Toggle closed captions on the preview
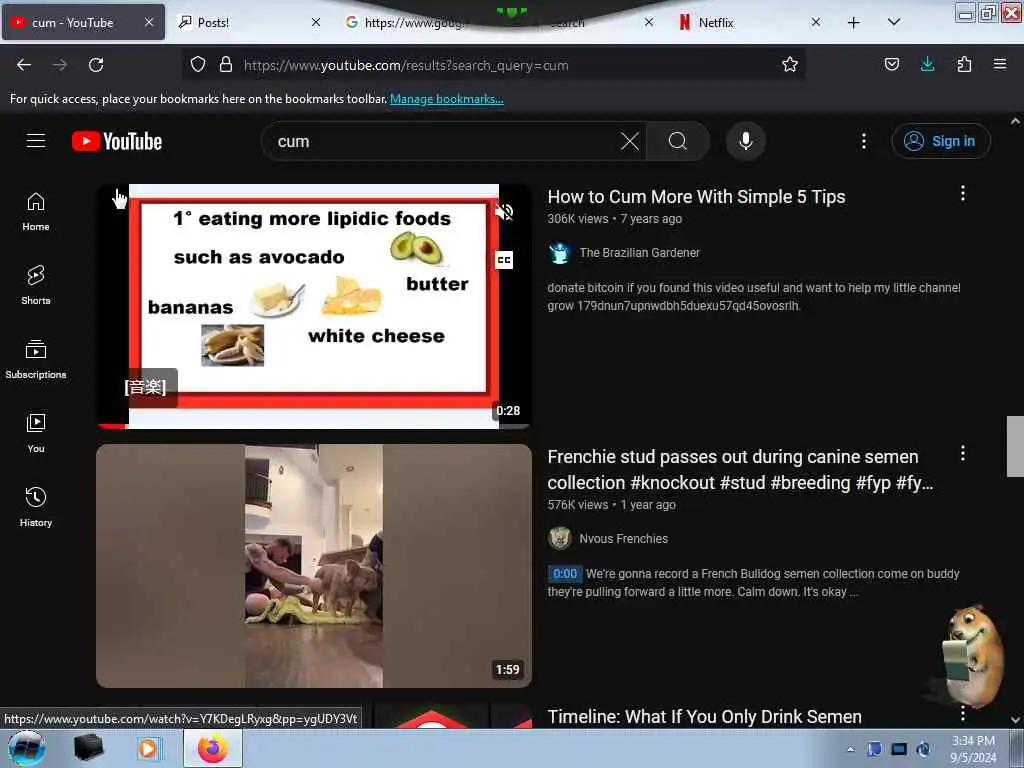This screenshot has width=1024, height=768. 504,260
